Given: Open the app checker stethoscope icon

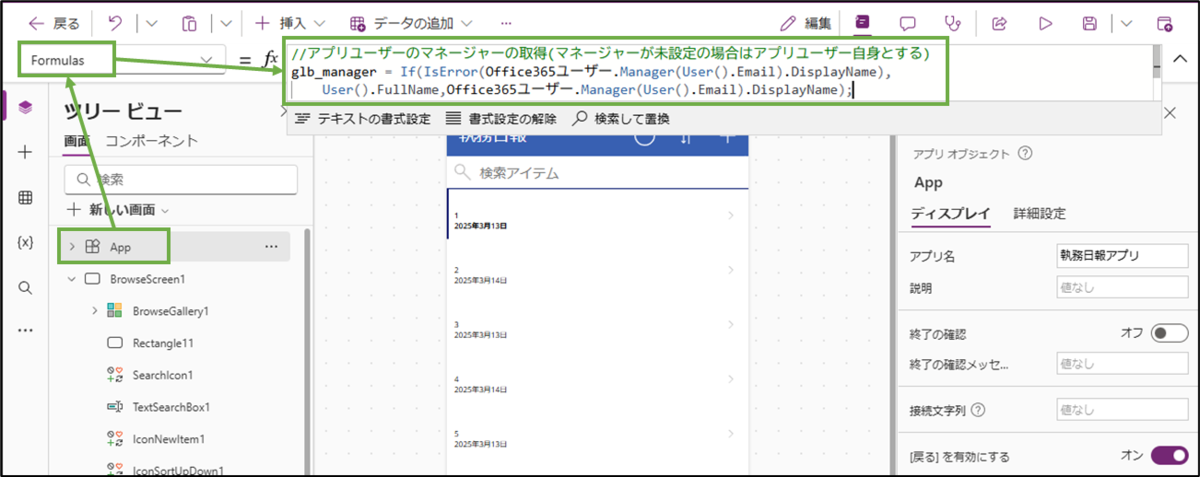Looking at the screenshot, I should (x=951, y=22).
